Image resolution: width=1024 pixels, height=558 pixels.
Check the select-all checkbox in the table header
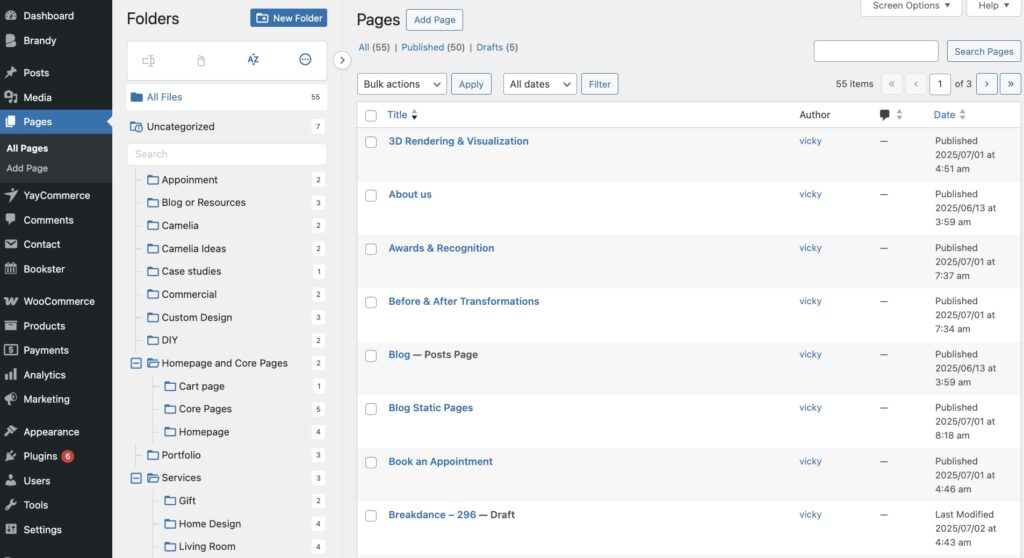371,116
